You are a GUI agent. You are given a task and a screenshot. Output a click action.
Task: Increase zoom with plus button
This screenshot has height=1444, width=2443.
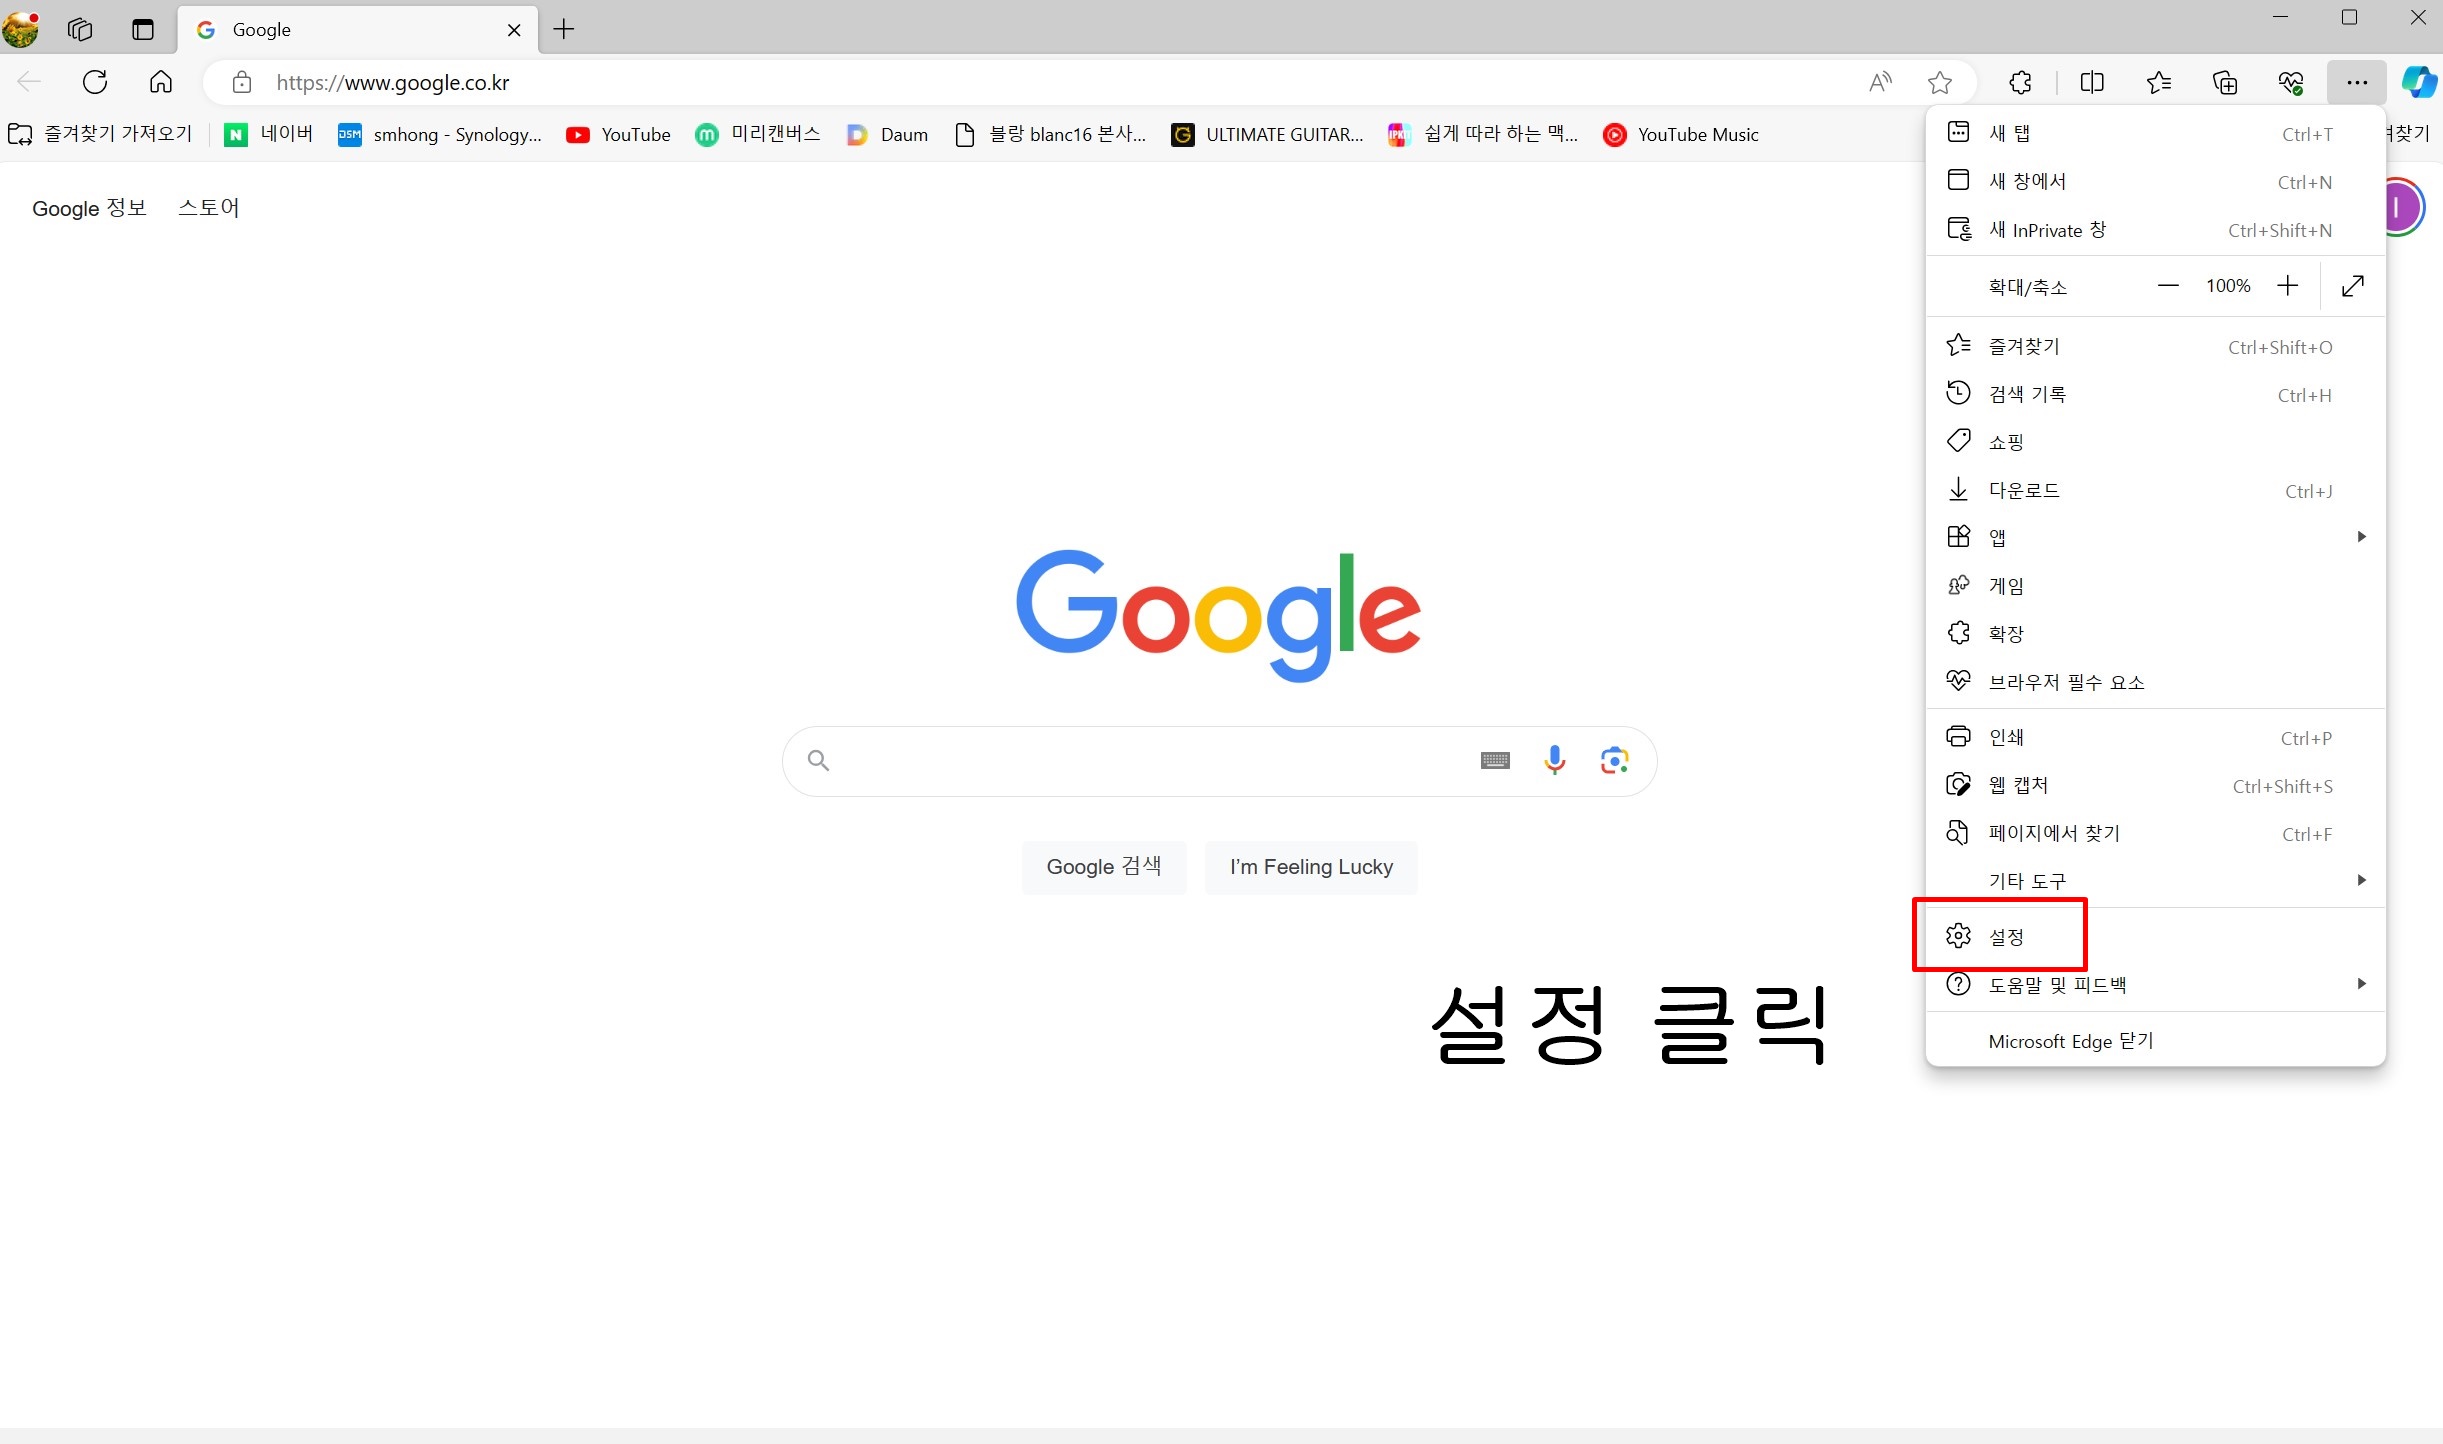coord(2288,286)
